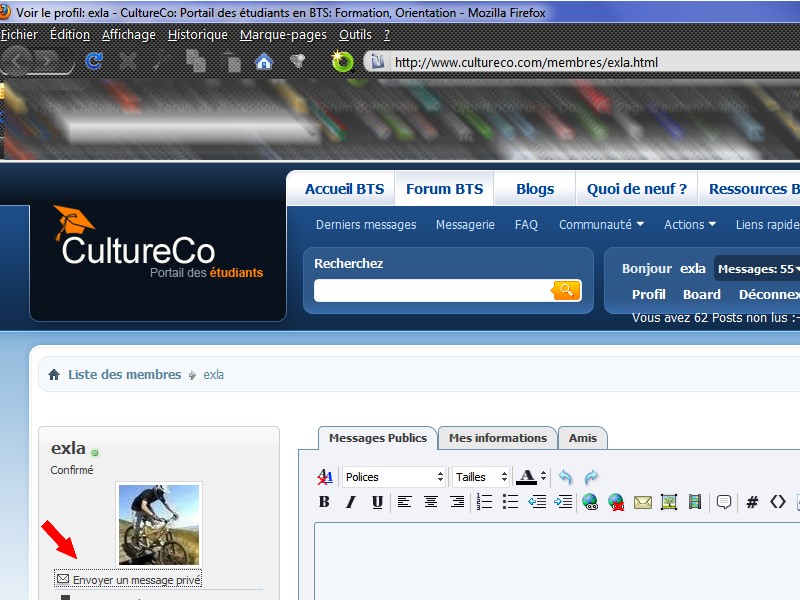Viewport: 800px width, 600px height.
Task: Open the text color picker
Action: 527,477
